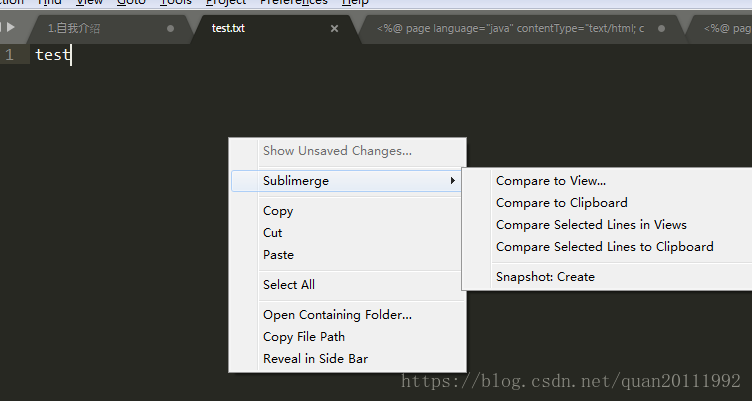The width and height of the screenshot is (752, 401).
Task: Choose Copy from context menu
Action: point(278,211)
